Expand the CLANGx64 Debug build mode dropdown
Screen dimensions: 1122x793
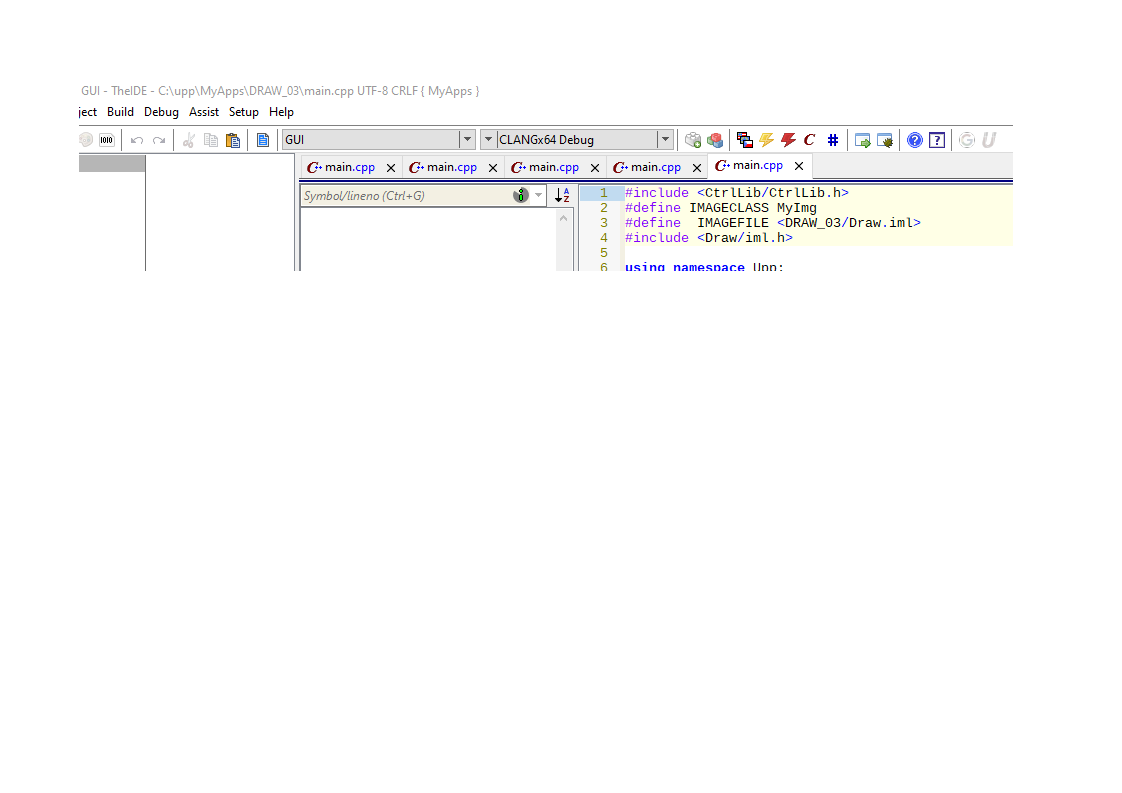pos(665,140)
